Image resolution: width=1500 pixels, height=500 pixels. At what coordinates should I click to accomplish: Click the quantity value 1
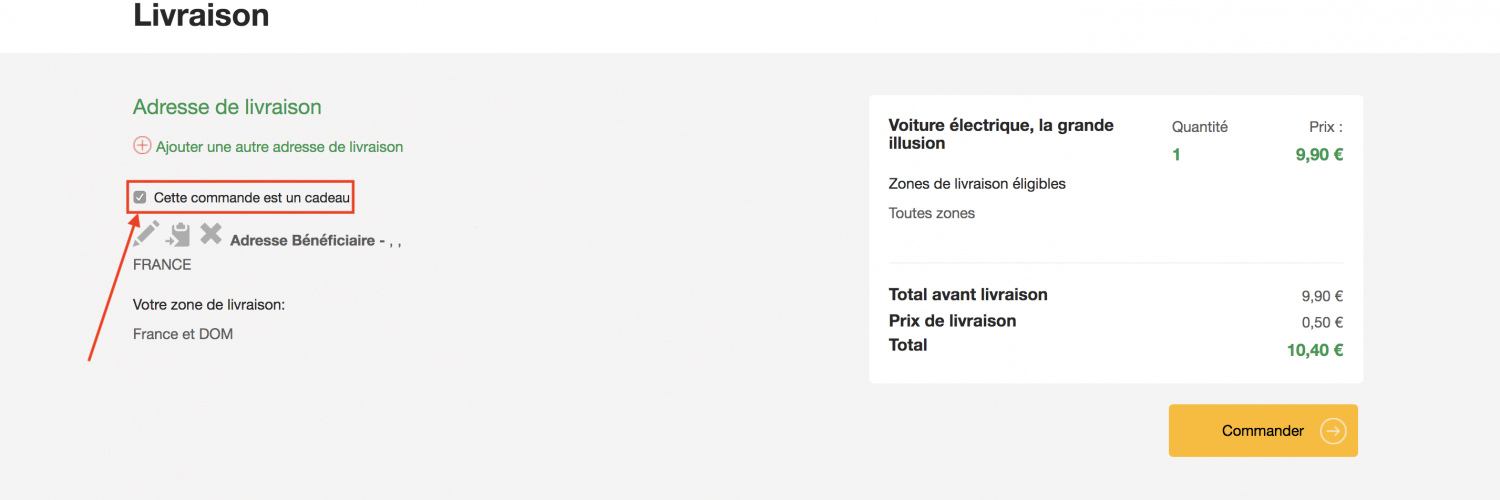(1176, 155)
